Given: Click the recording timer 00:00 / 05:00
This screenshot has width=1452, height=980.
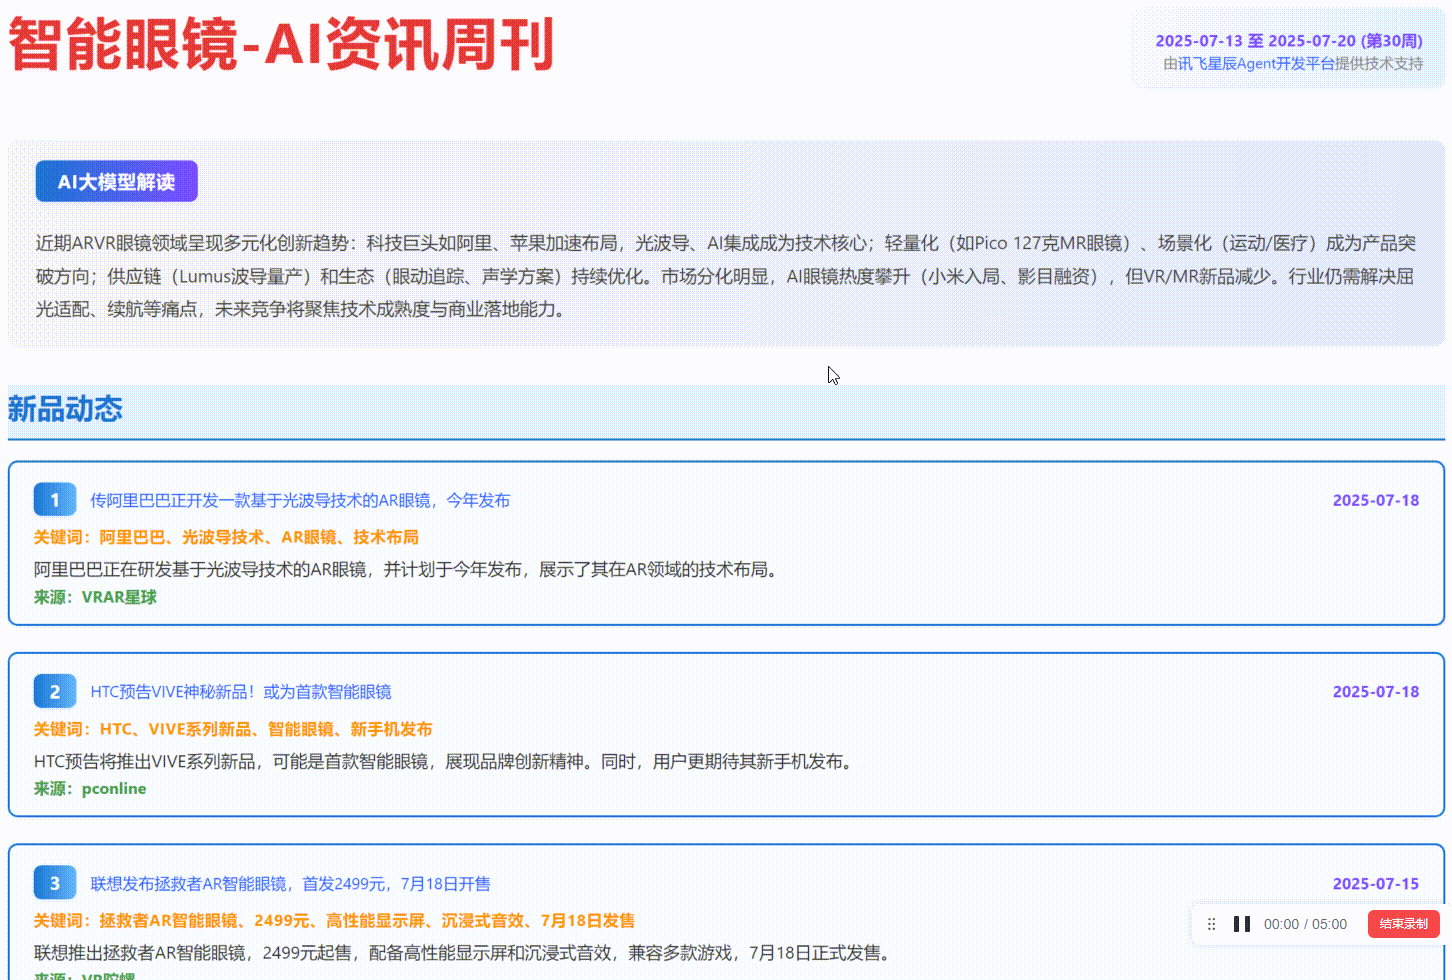Looking at the screenshot, I should 1305,924.
